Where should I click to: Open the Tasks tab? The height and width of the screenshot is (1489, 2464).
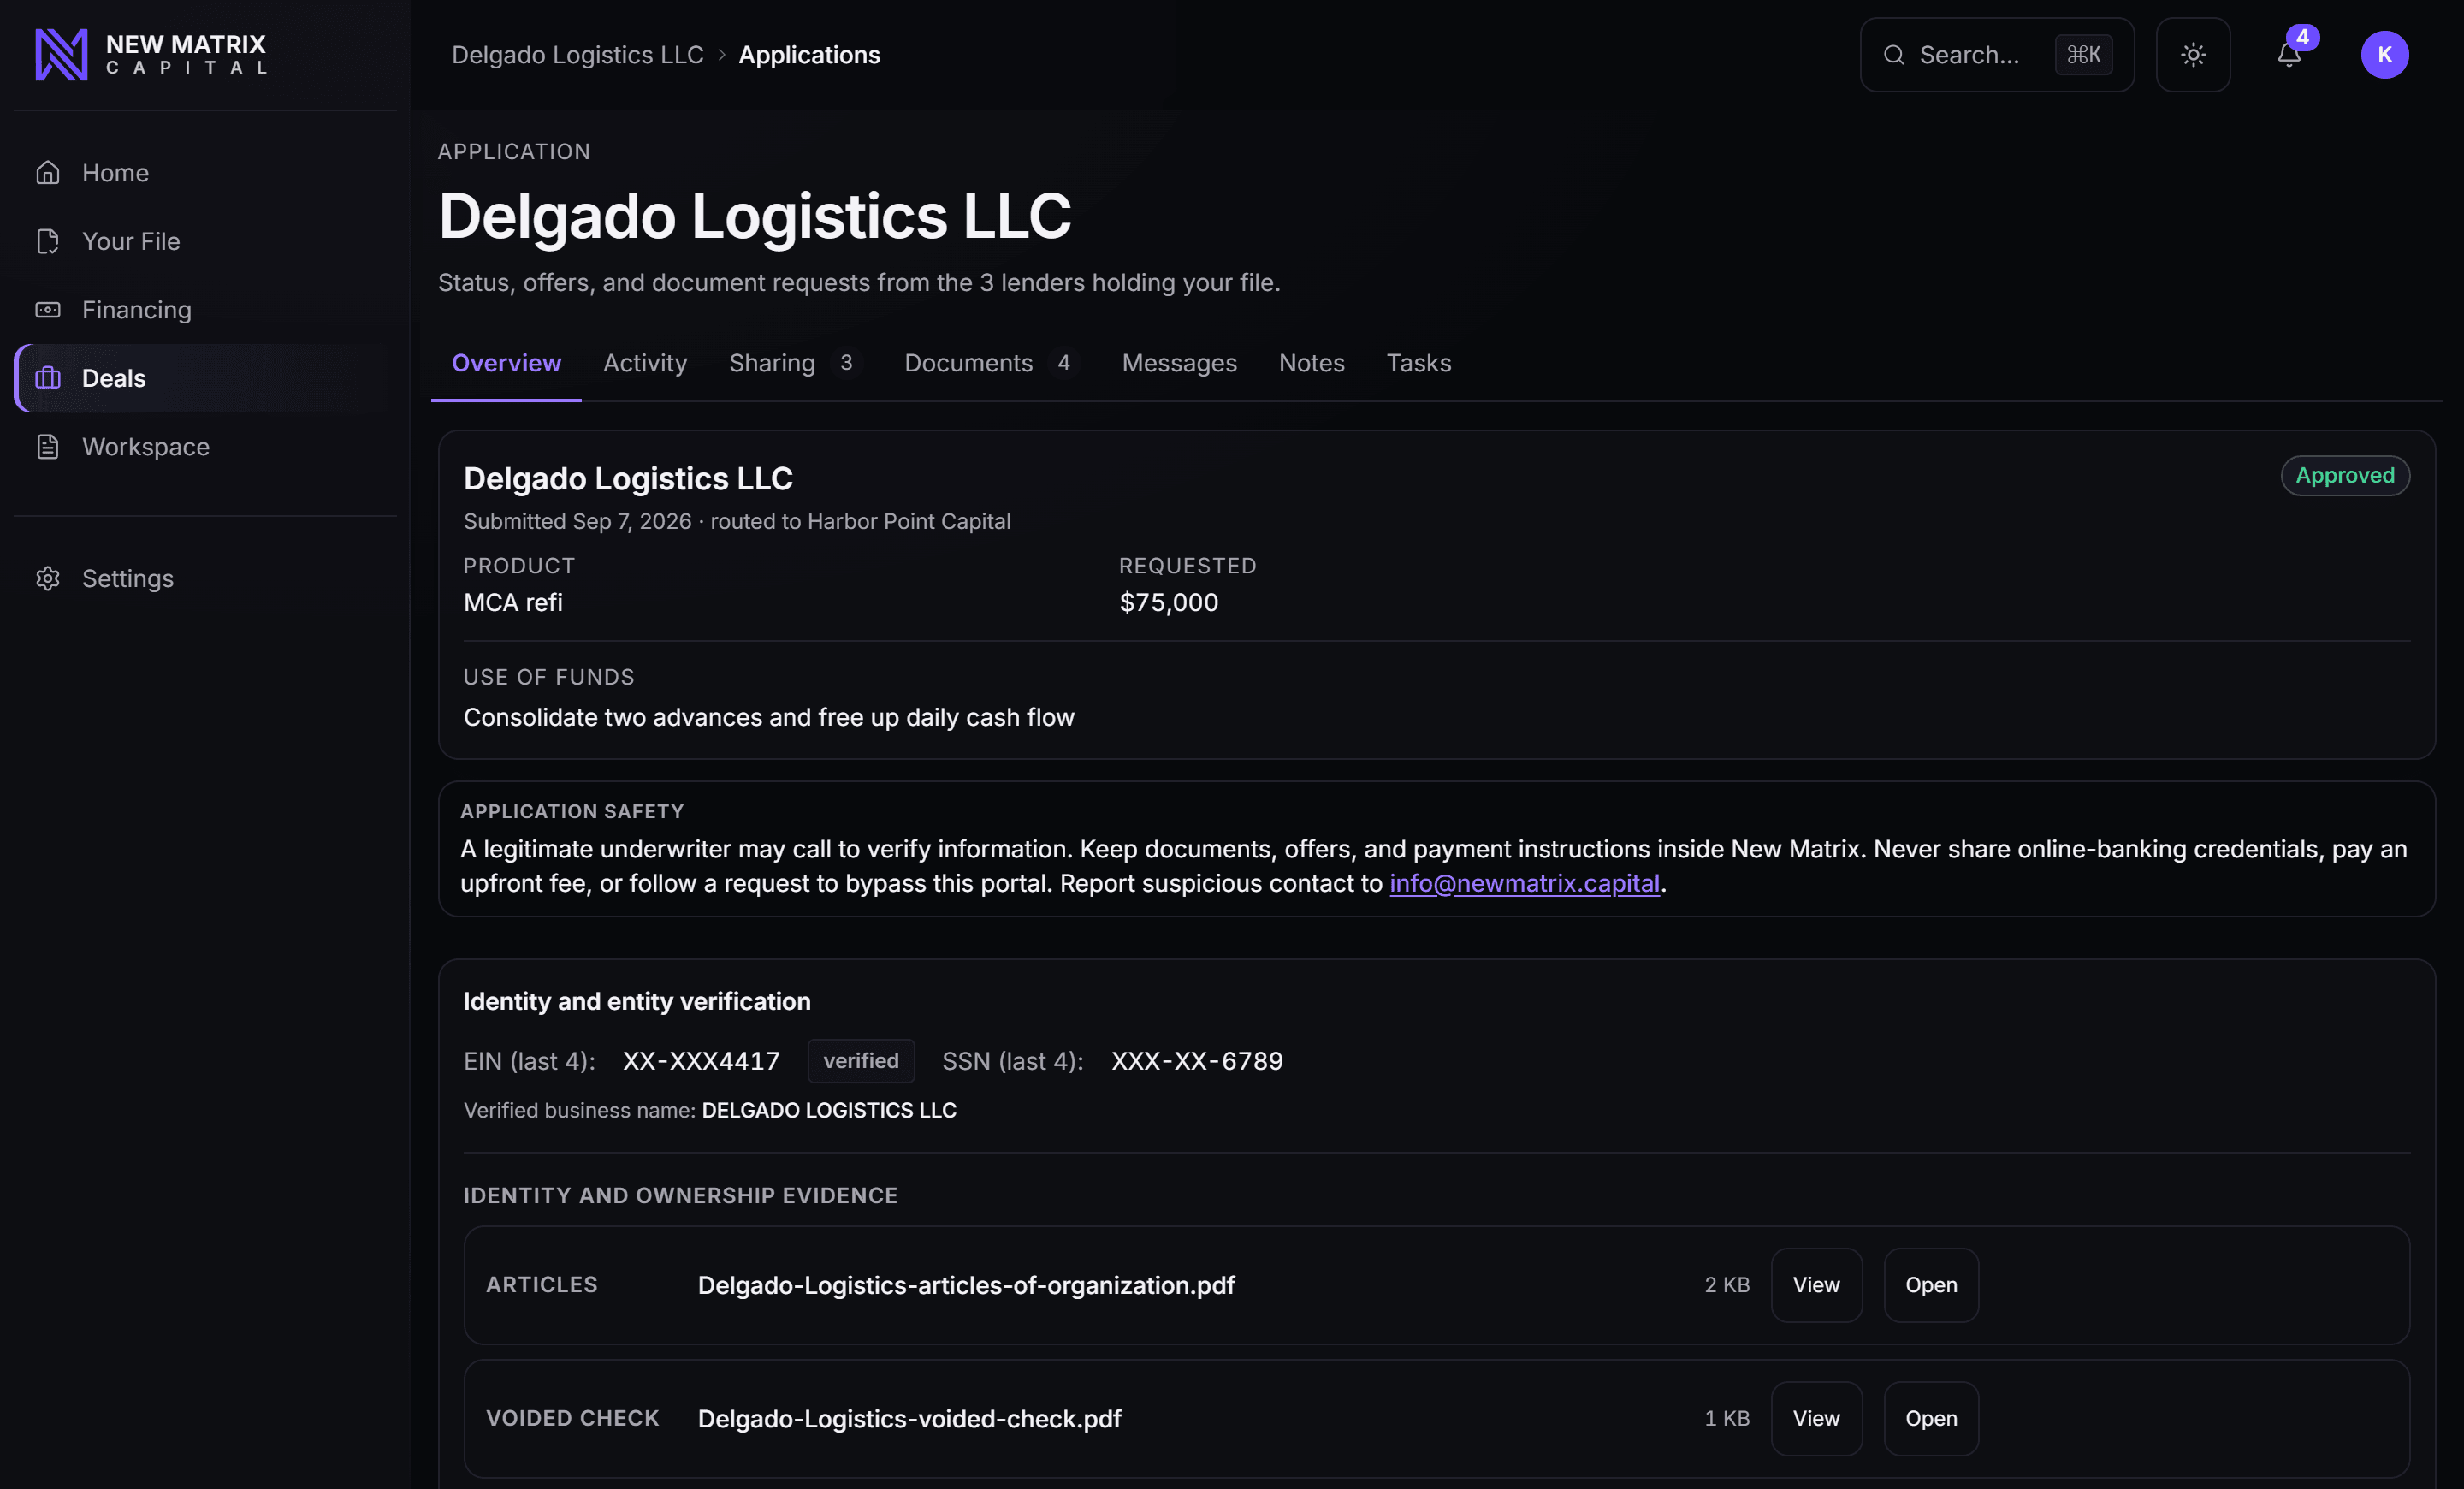pos(1418,363)
